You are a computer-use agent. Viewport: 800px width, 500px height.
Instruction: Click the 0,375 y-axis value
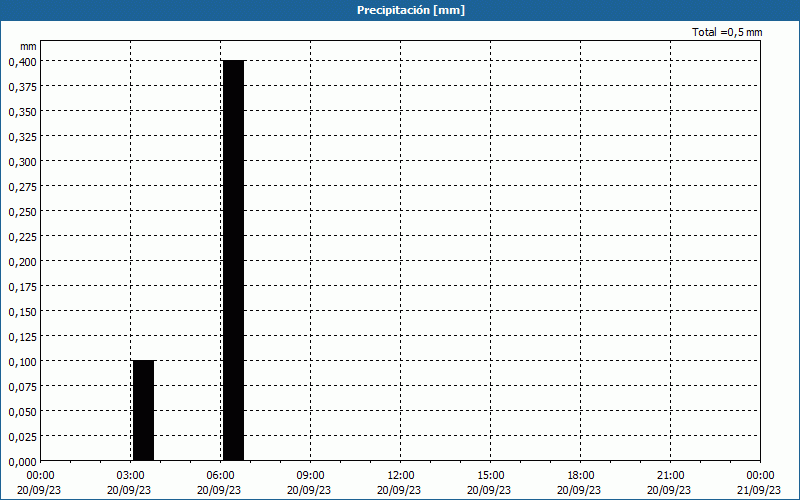[x=23, y=87]
